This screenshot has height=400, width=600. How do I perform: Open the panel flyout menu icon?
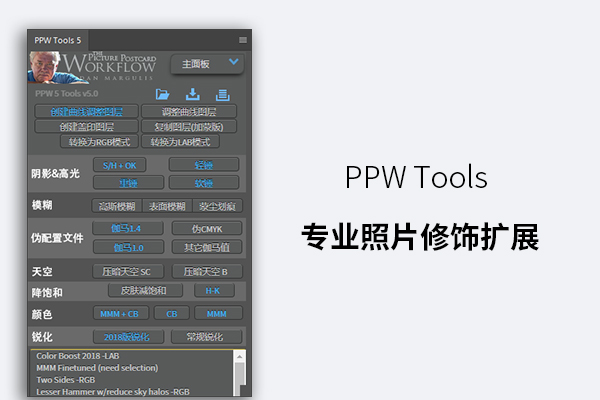[x=243, y=40]
